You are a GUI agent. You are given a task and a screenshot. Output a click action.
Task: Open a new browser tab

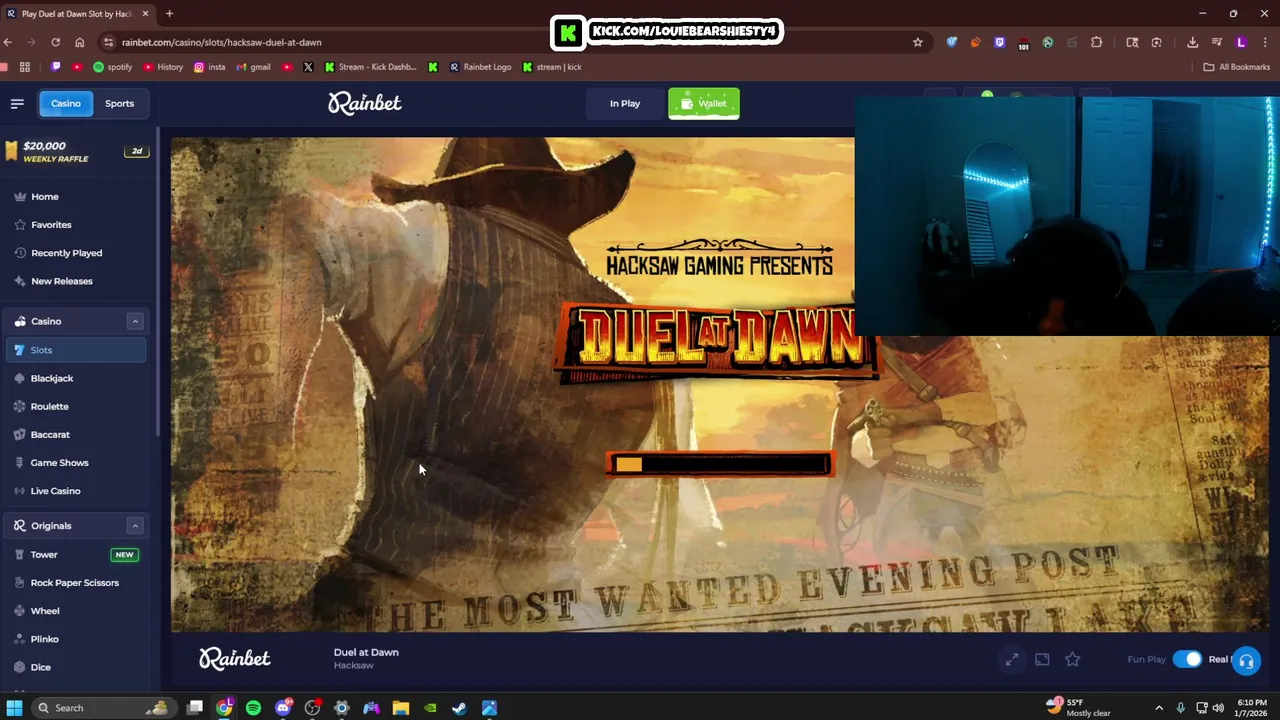[169, 14]
